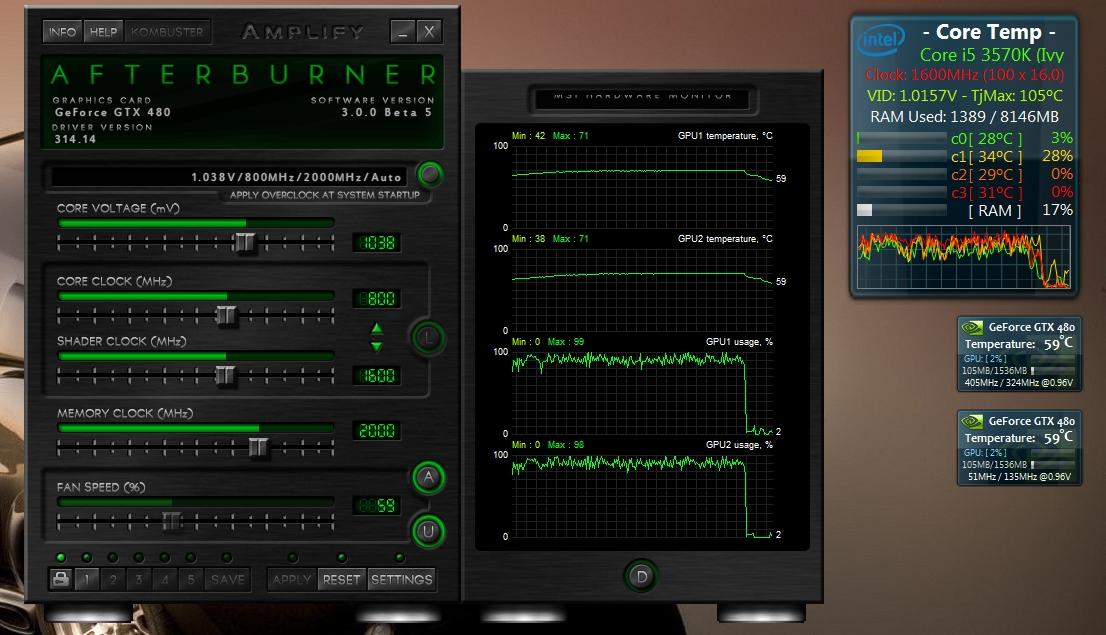Viewport: 1106px width, 635px height.
Task: Click the Fan Speed slider handle
Action: [171, 521]
